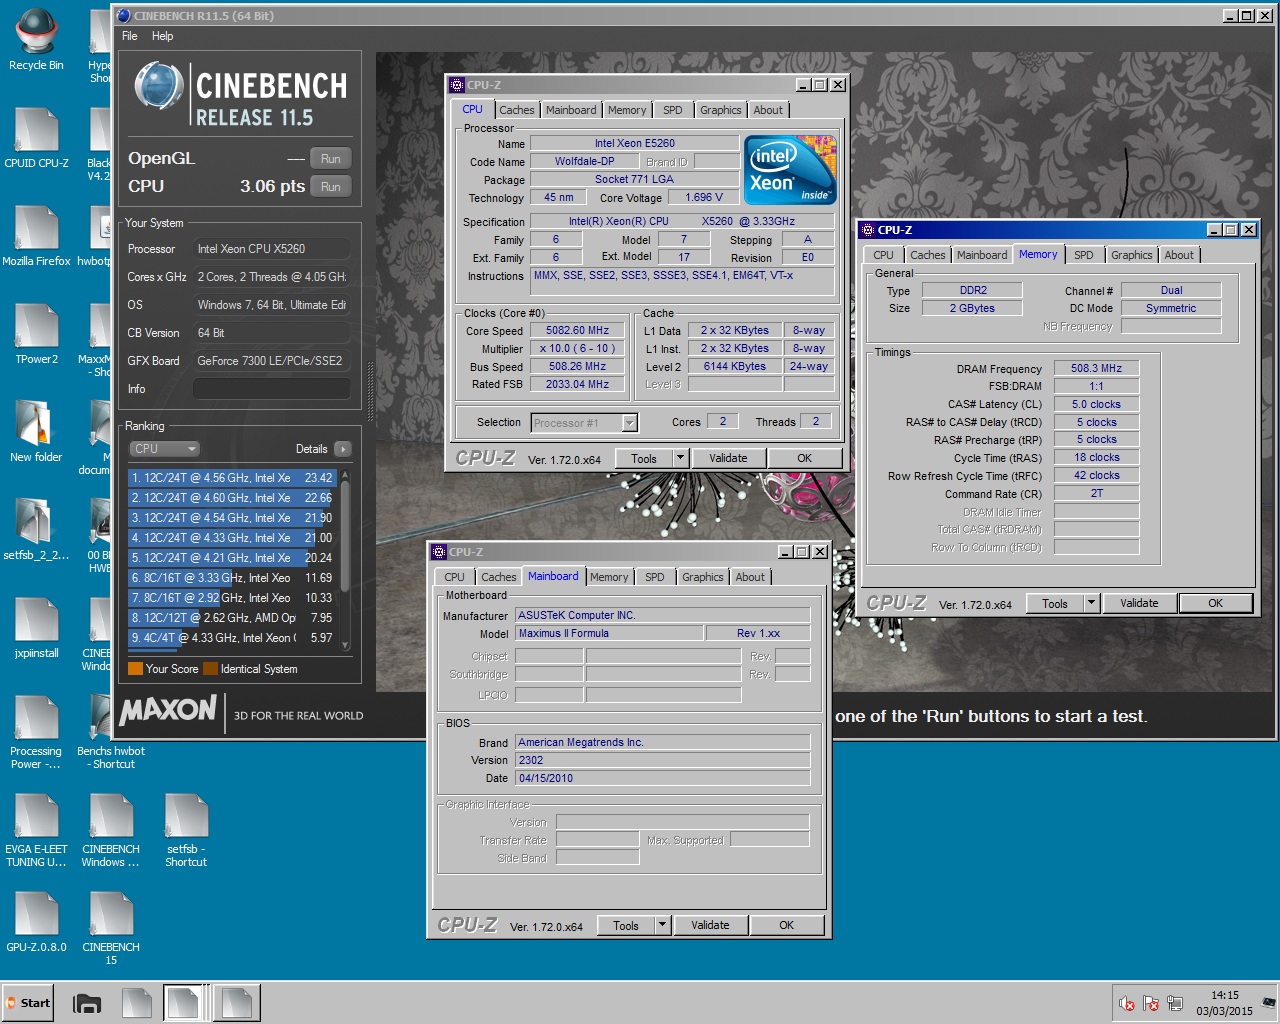1280x1024 pixels.
Task: Click the CPU-Z title bar icon in memory window
Action: click(x=868, y=230)
